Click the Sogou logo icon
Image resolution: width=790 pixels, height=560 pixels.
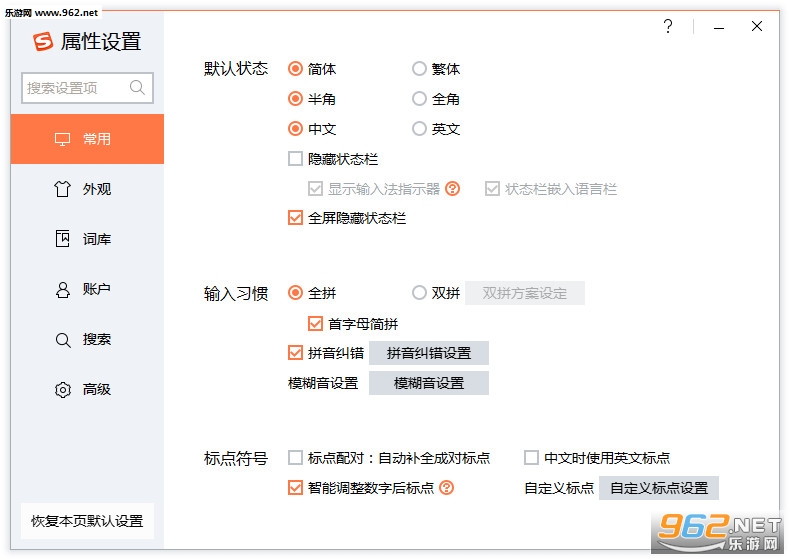(x=43, y=41)
